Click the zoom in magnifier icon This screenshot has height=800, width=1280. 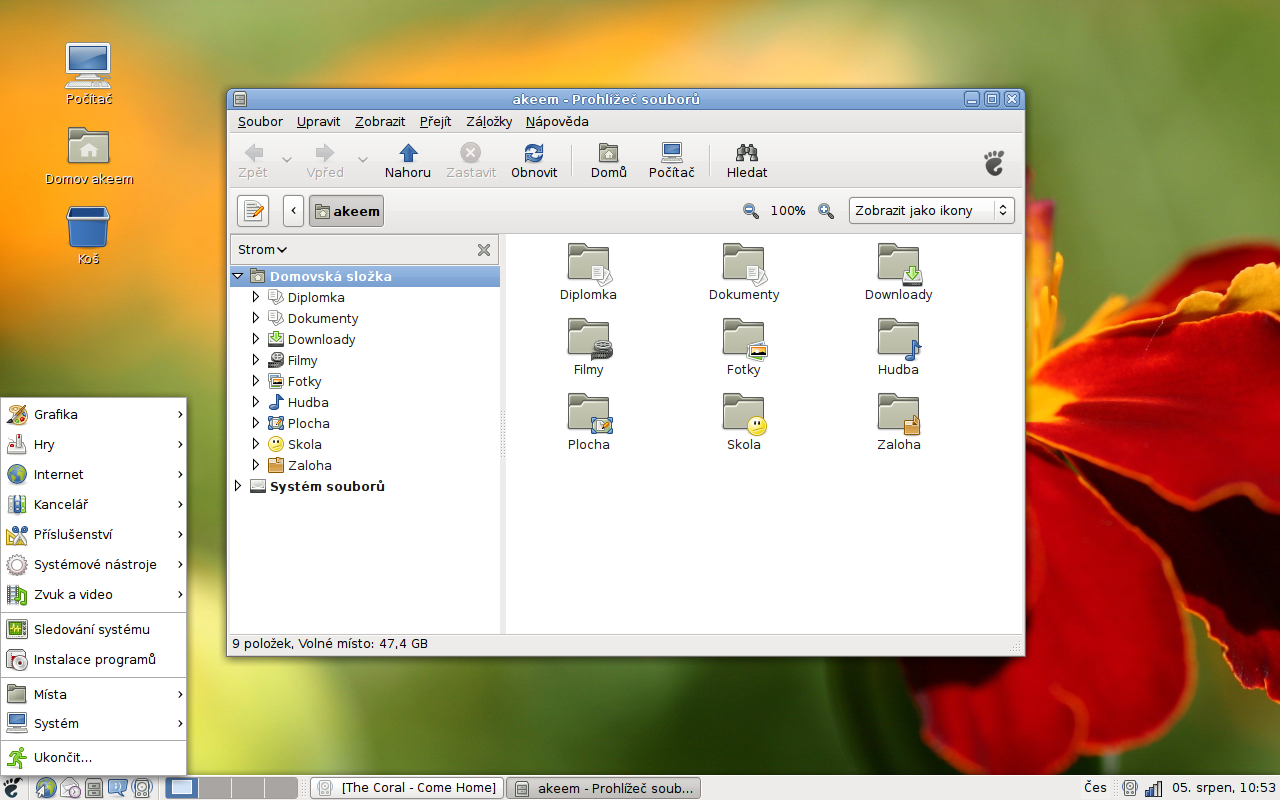[x=826, y=211]
